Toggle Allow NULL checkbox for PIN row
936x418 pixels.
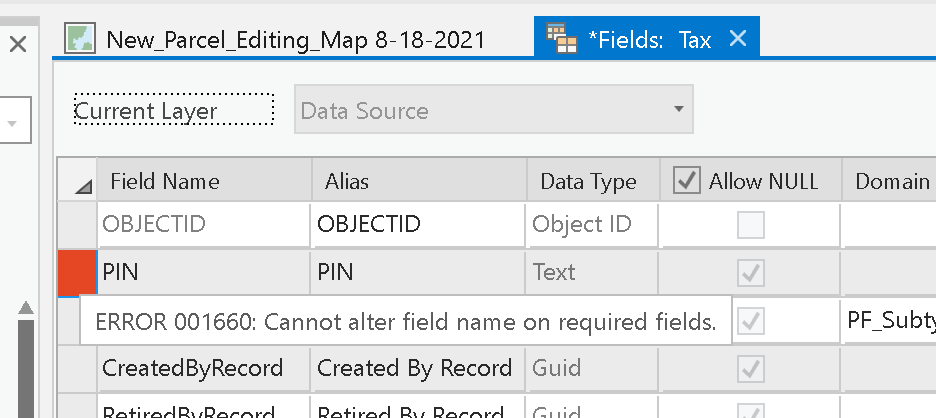tap(750, 273)
